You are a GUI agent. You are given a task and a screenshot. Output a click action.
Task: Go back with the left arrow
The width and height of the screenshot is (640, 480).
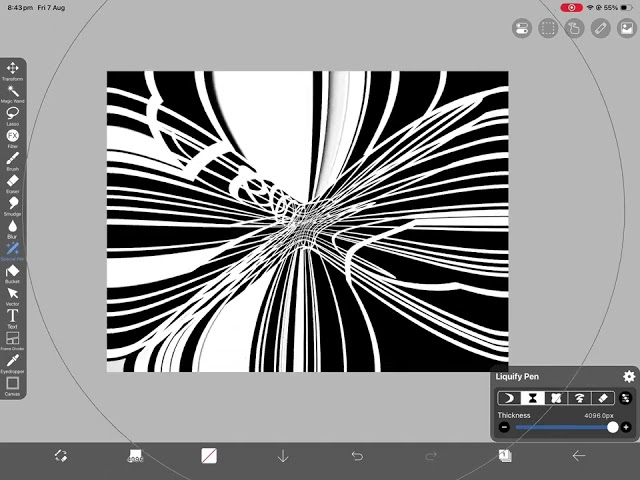point(579,456)
